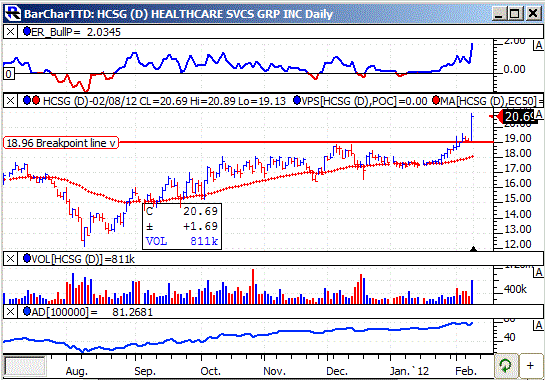Click the zero-line '0' label box
The height and width of the screenshot is (380, 545).
click(9, 74)
